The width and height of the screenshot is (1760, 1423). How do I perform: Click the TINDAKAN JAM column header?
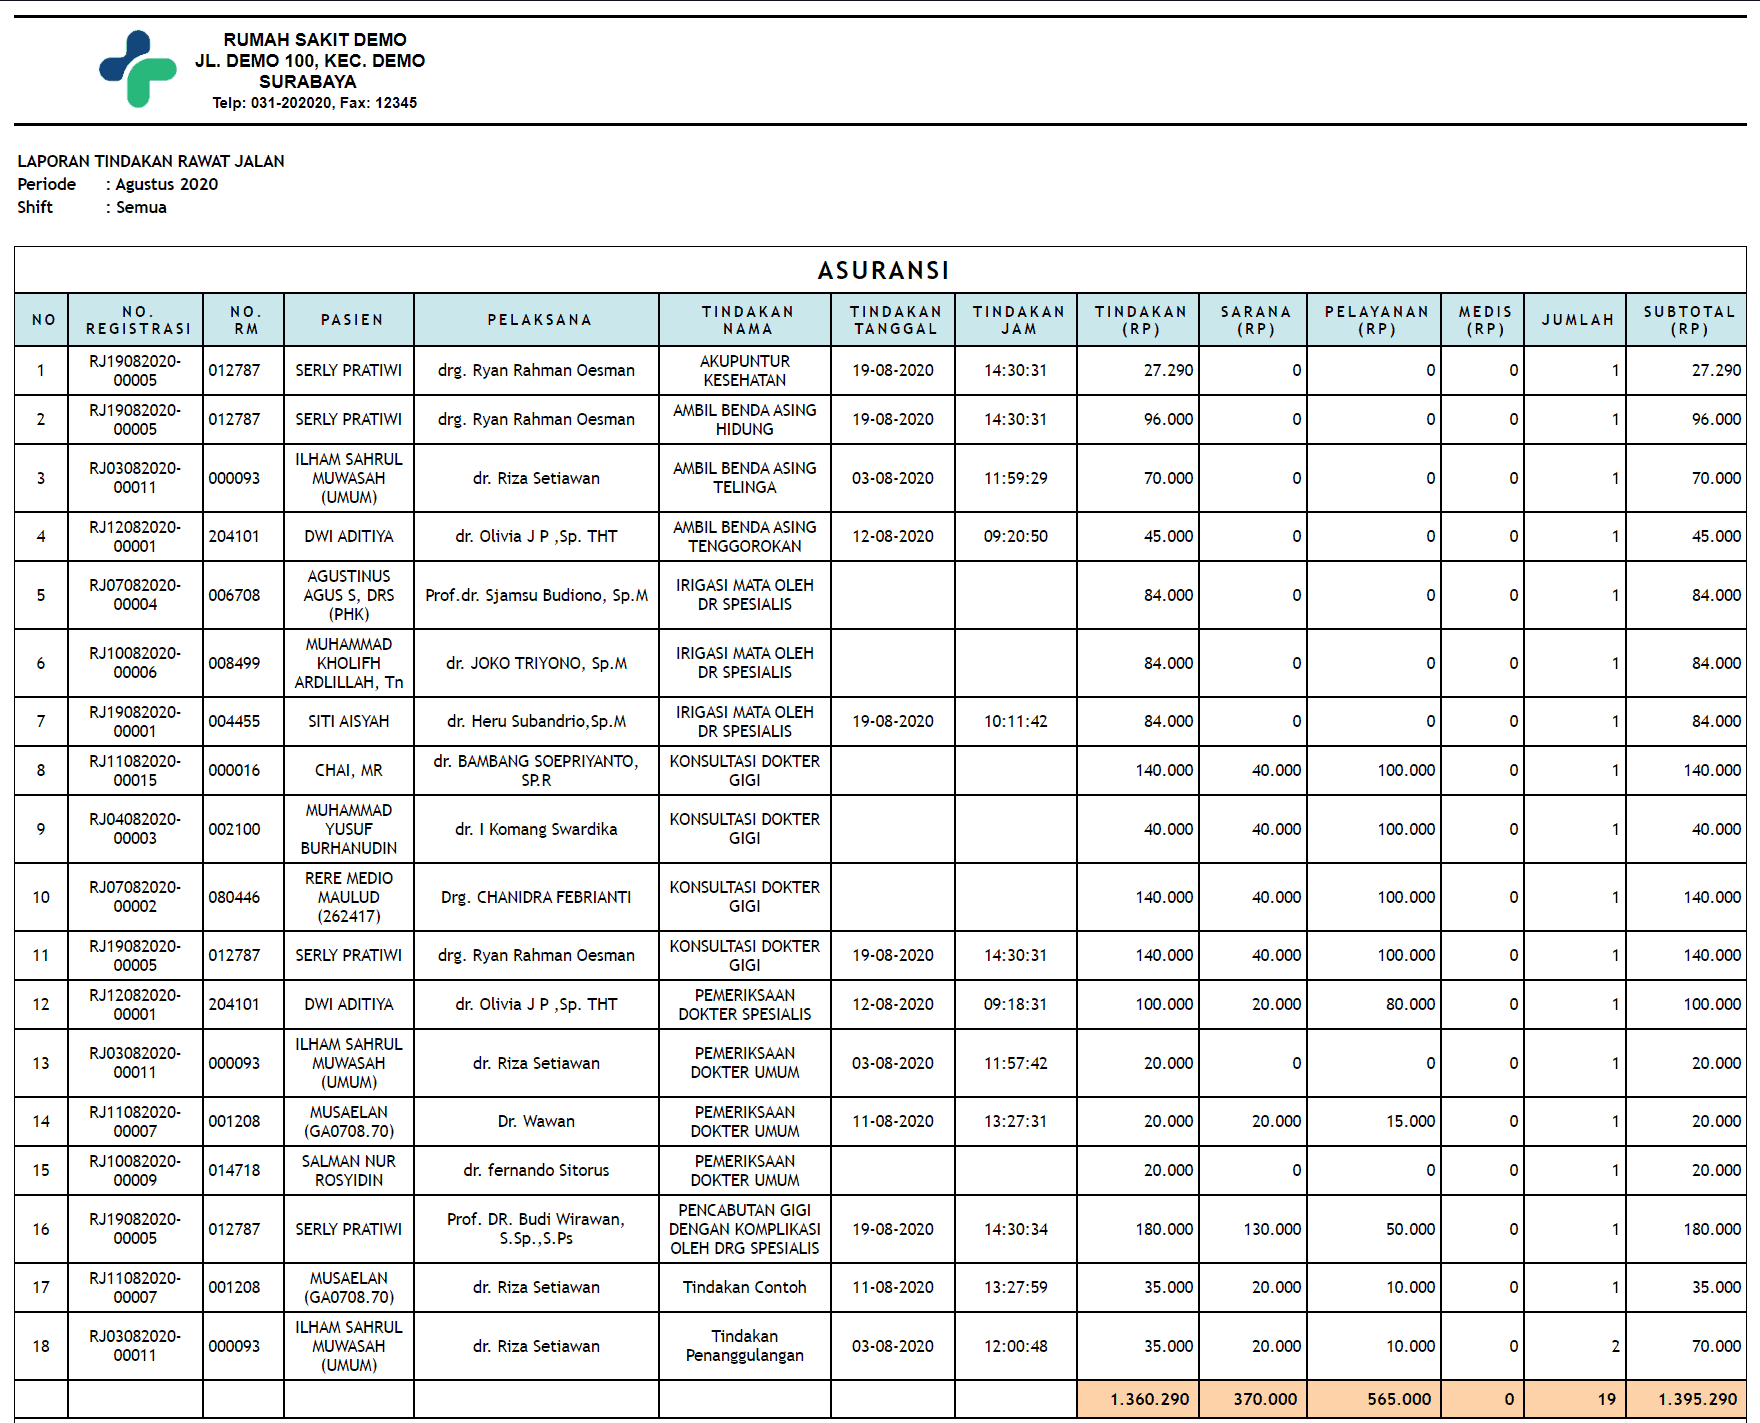click(x=1018, y=320)
